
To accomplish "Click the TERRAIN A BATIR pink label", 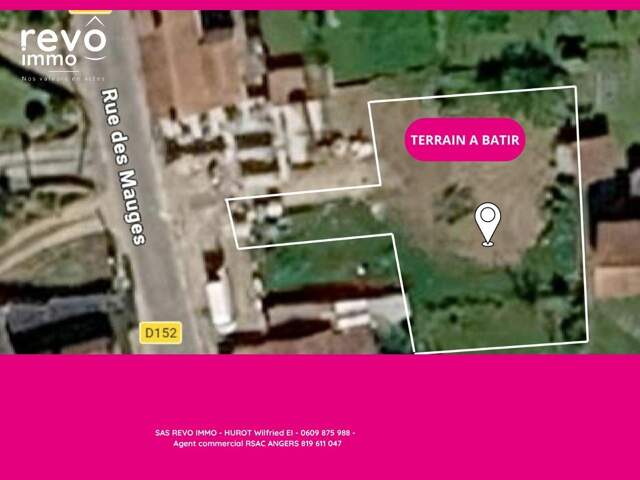I will [x=465, y=140].
